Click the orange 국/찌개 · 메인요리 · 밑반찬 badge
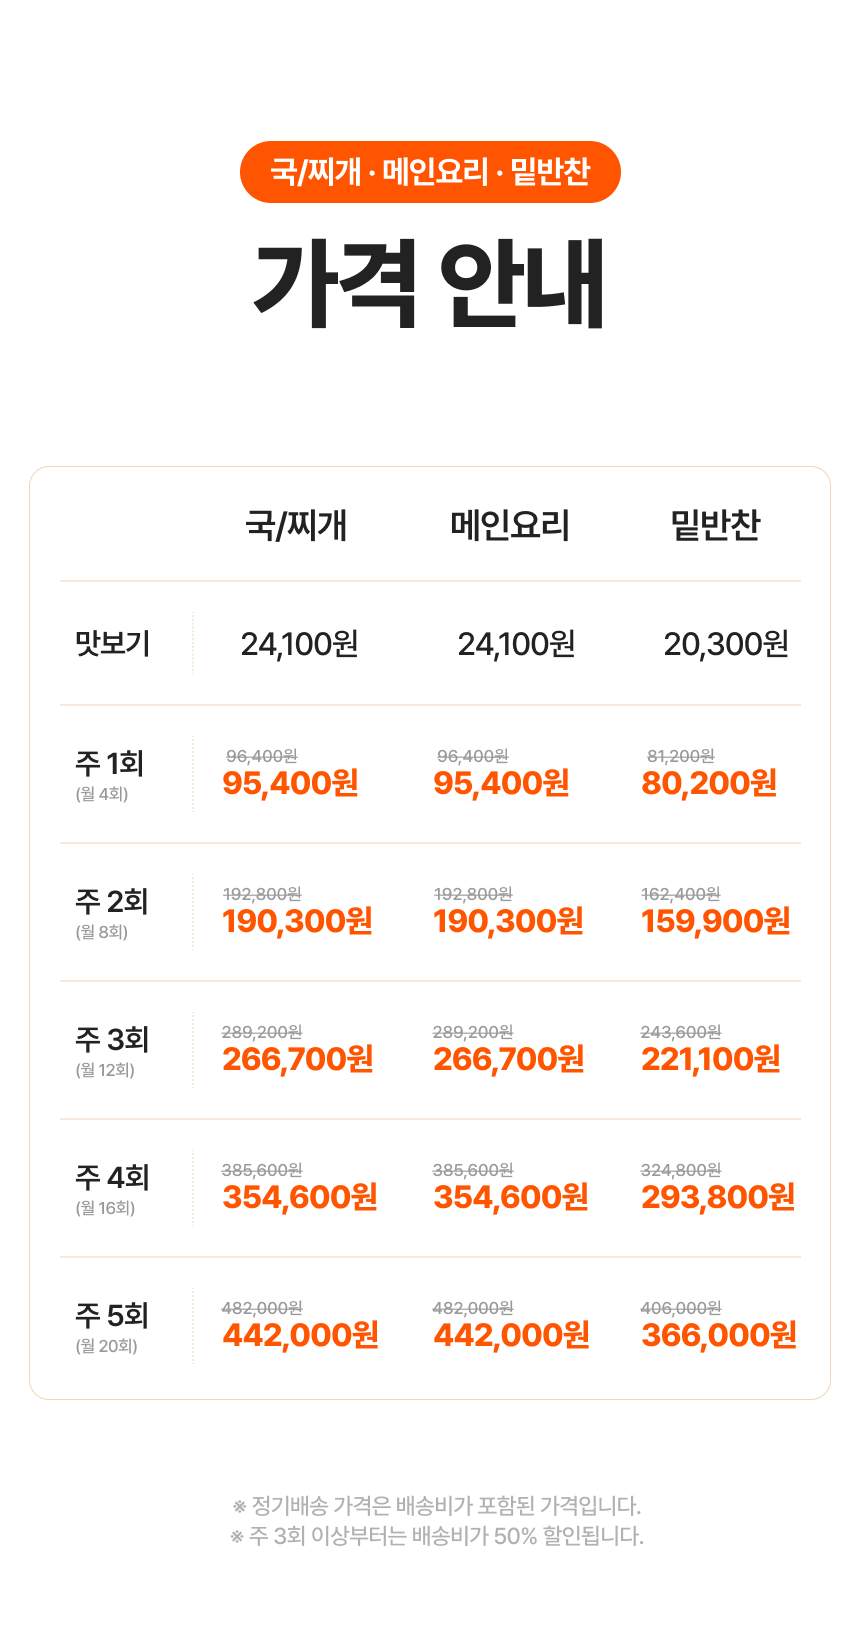The width and height of the screenshot is (860, 1649). (x=430, y=172)
